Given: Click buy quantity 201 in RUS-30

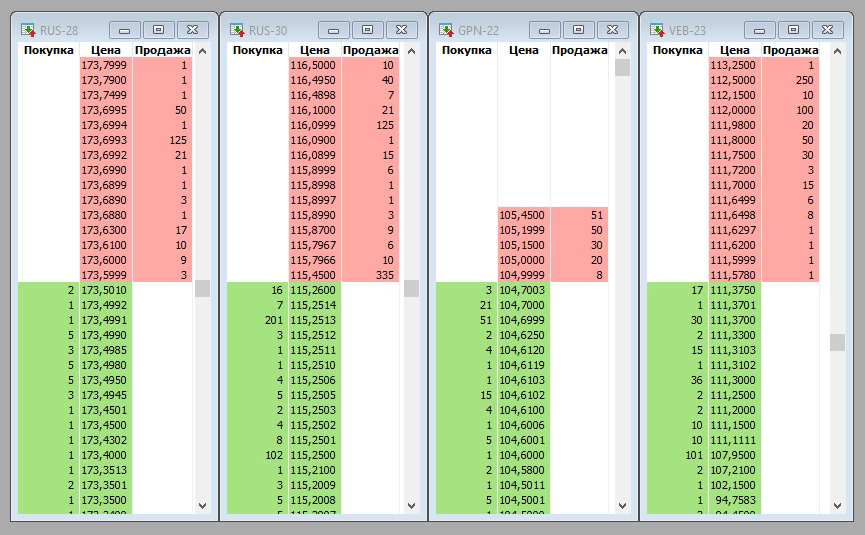Looking at the screenshot, I should pos(258,320).
